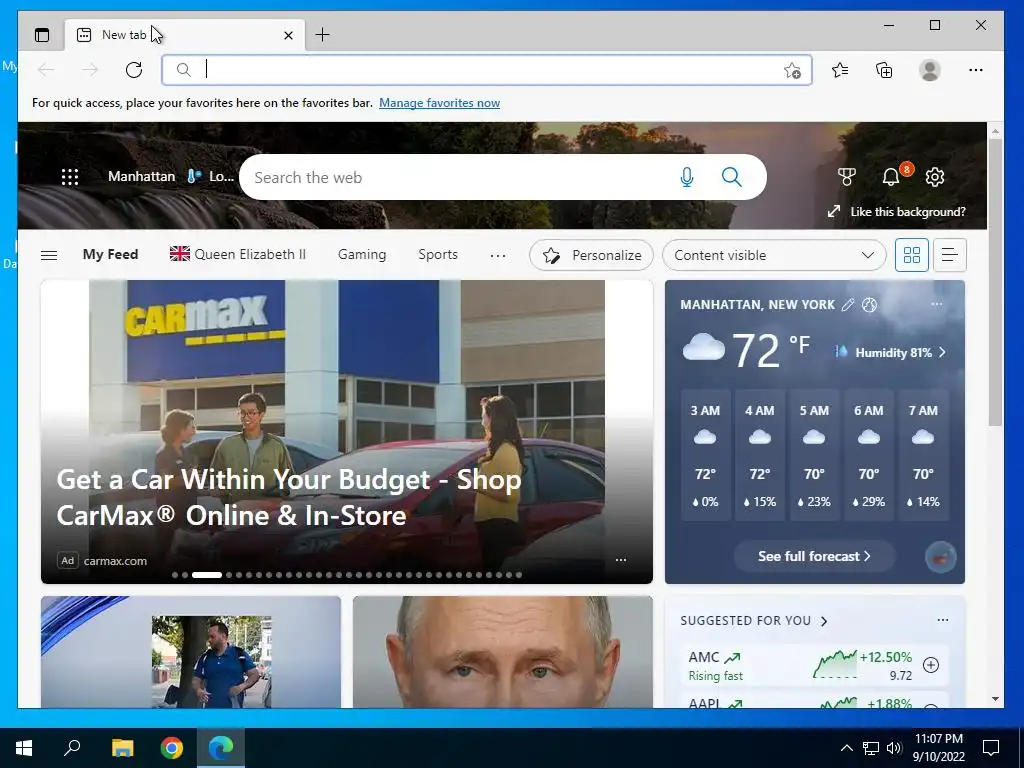Open the app launcher grid icon
The width and height of the screenshot is (1024, 768).
pyautogui.click(x=70, y=177)
